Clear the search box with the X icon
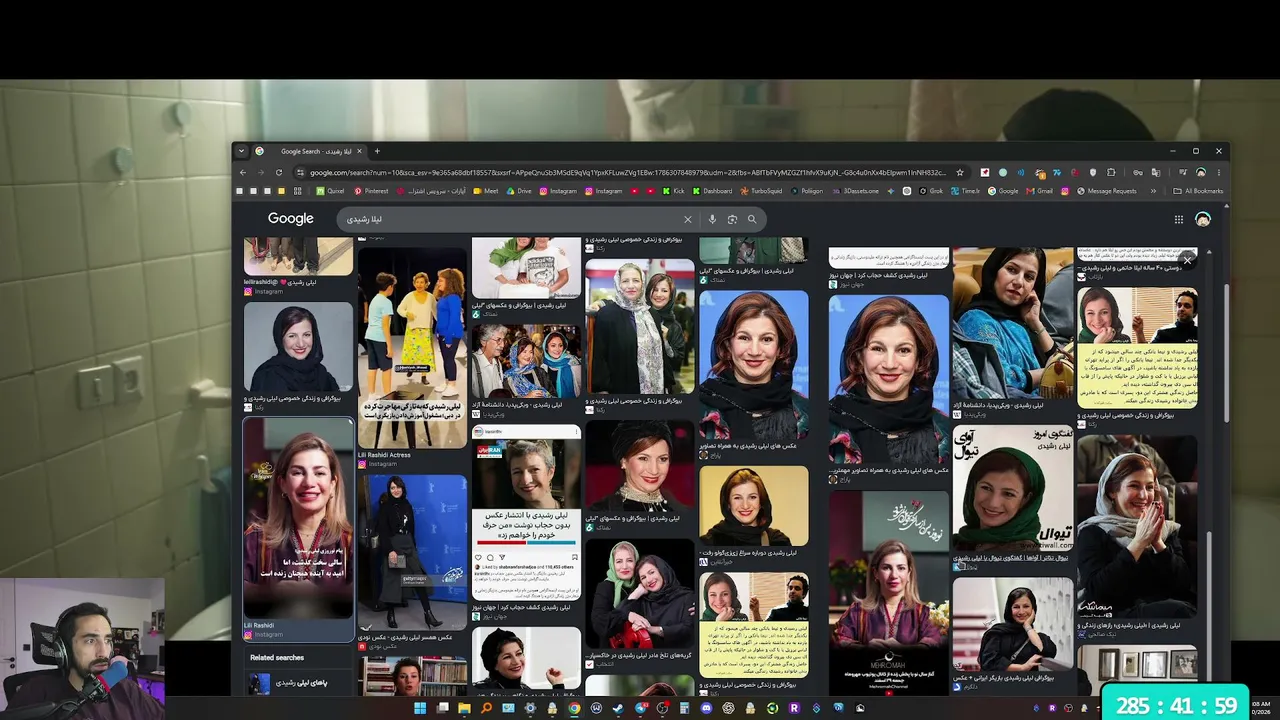Image resolution: width=1280 pixels, height=720 pixels. [x=688, y=219]
